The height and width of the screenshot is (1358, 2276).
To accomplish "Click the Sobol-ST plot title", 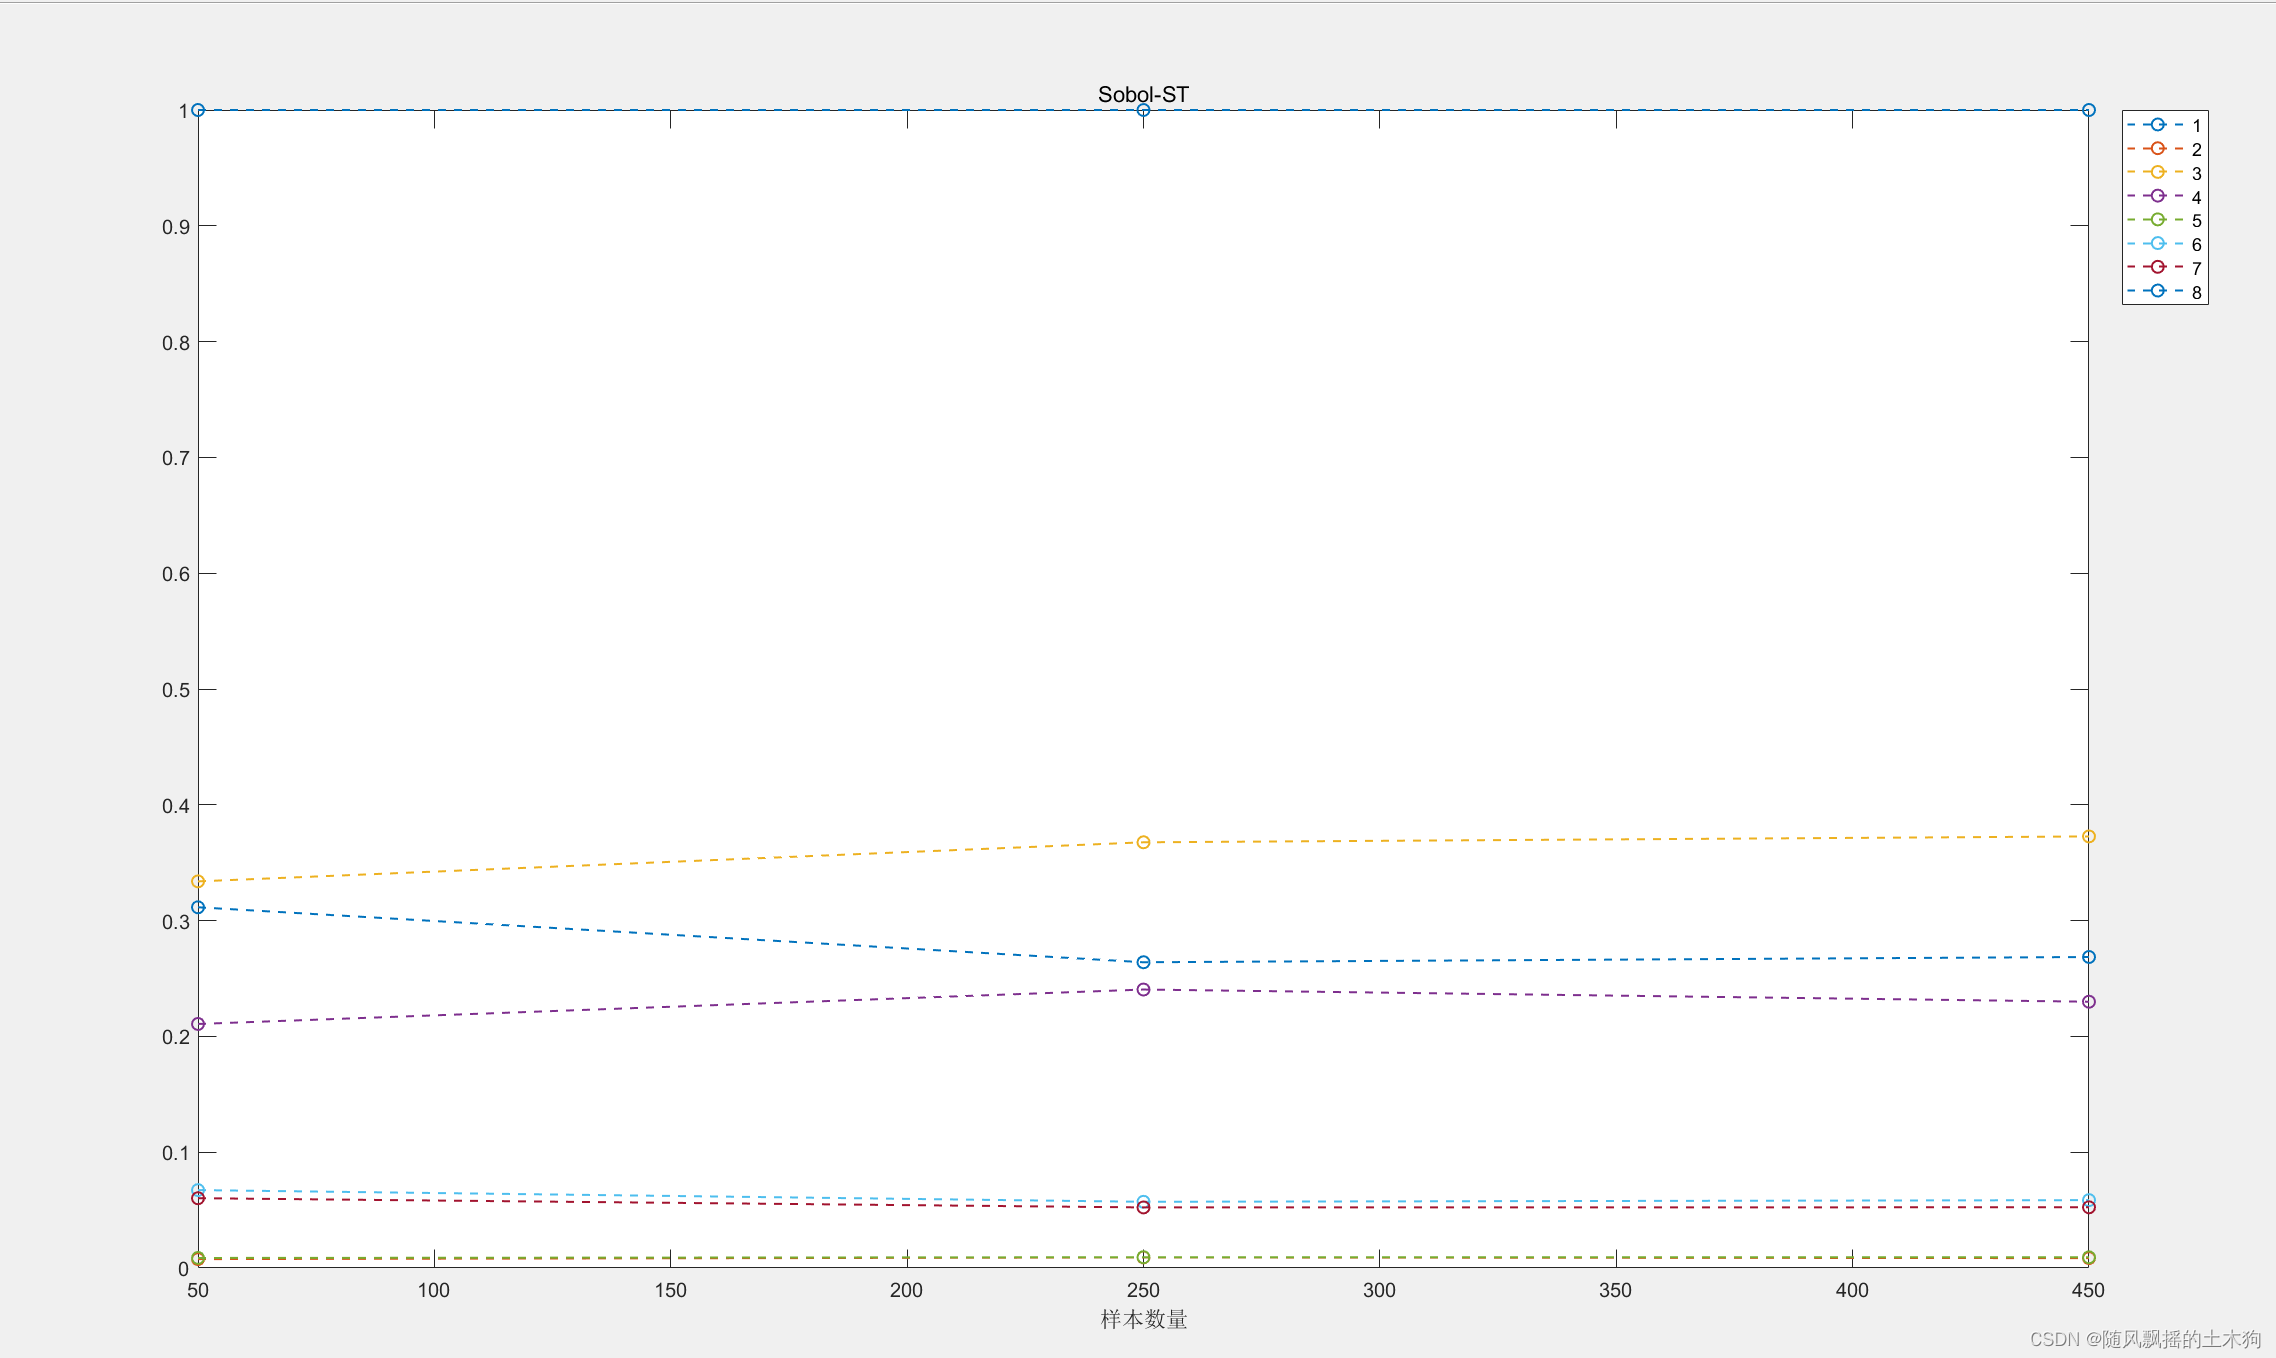I will pyautogui.click(x=1143, y=94).
